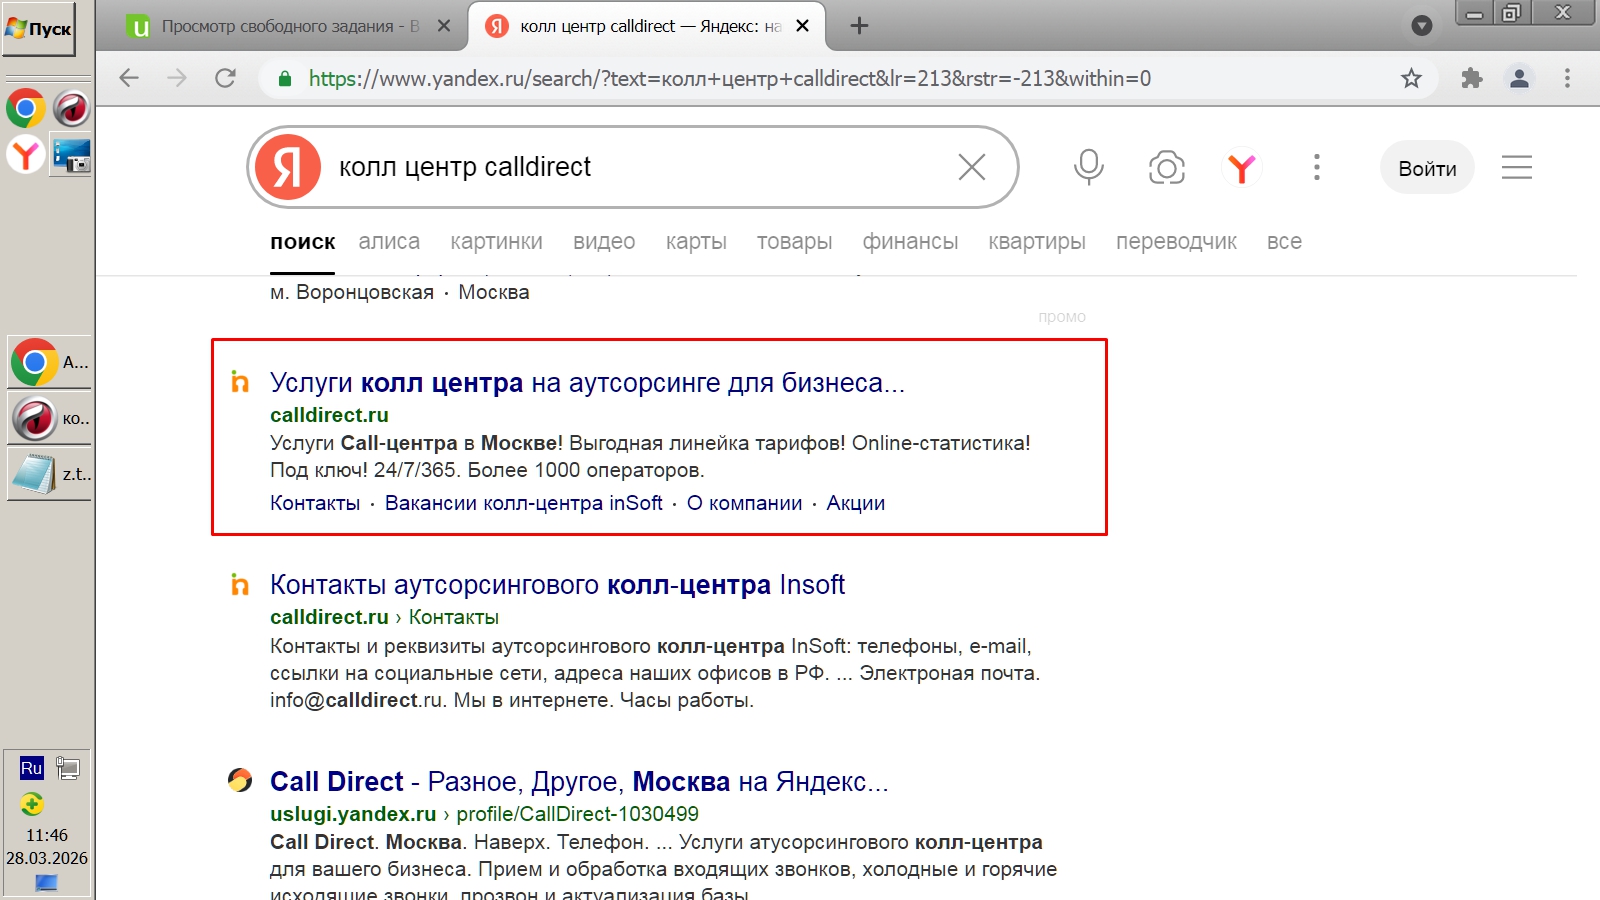Launch Chrome from quick launch bar
1600x900 pixels.
[x=26, y=108]
